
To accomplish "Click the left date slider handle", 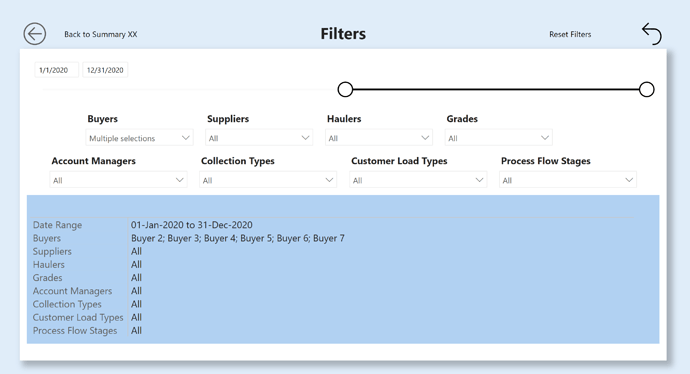I will pyautogui.click(x=345, y=89).
